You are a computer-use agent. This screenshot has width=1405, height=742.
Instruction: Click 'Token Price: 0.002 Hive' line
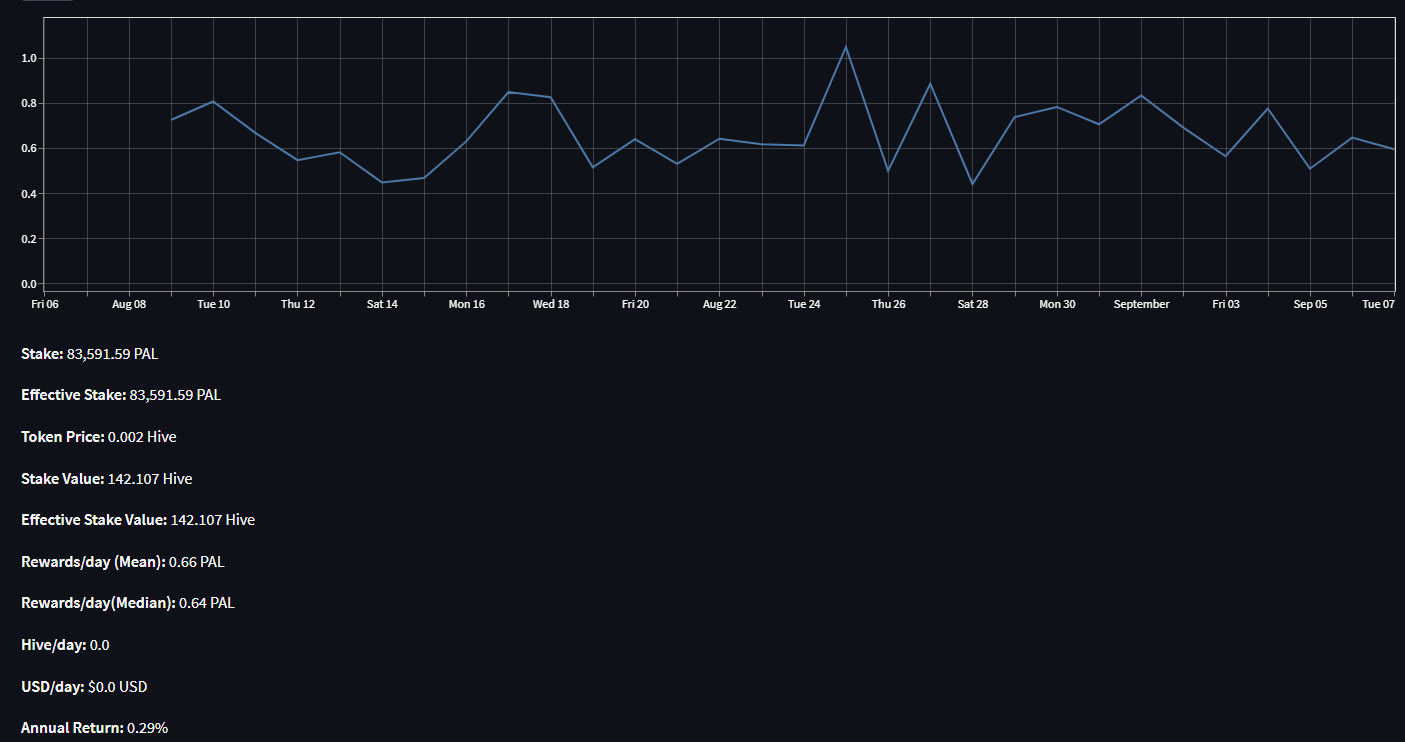point(99,437)
